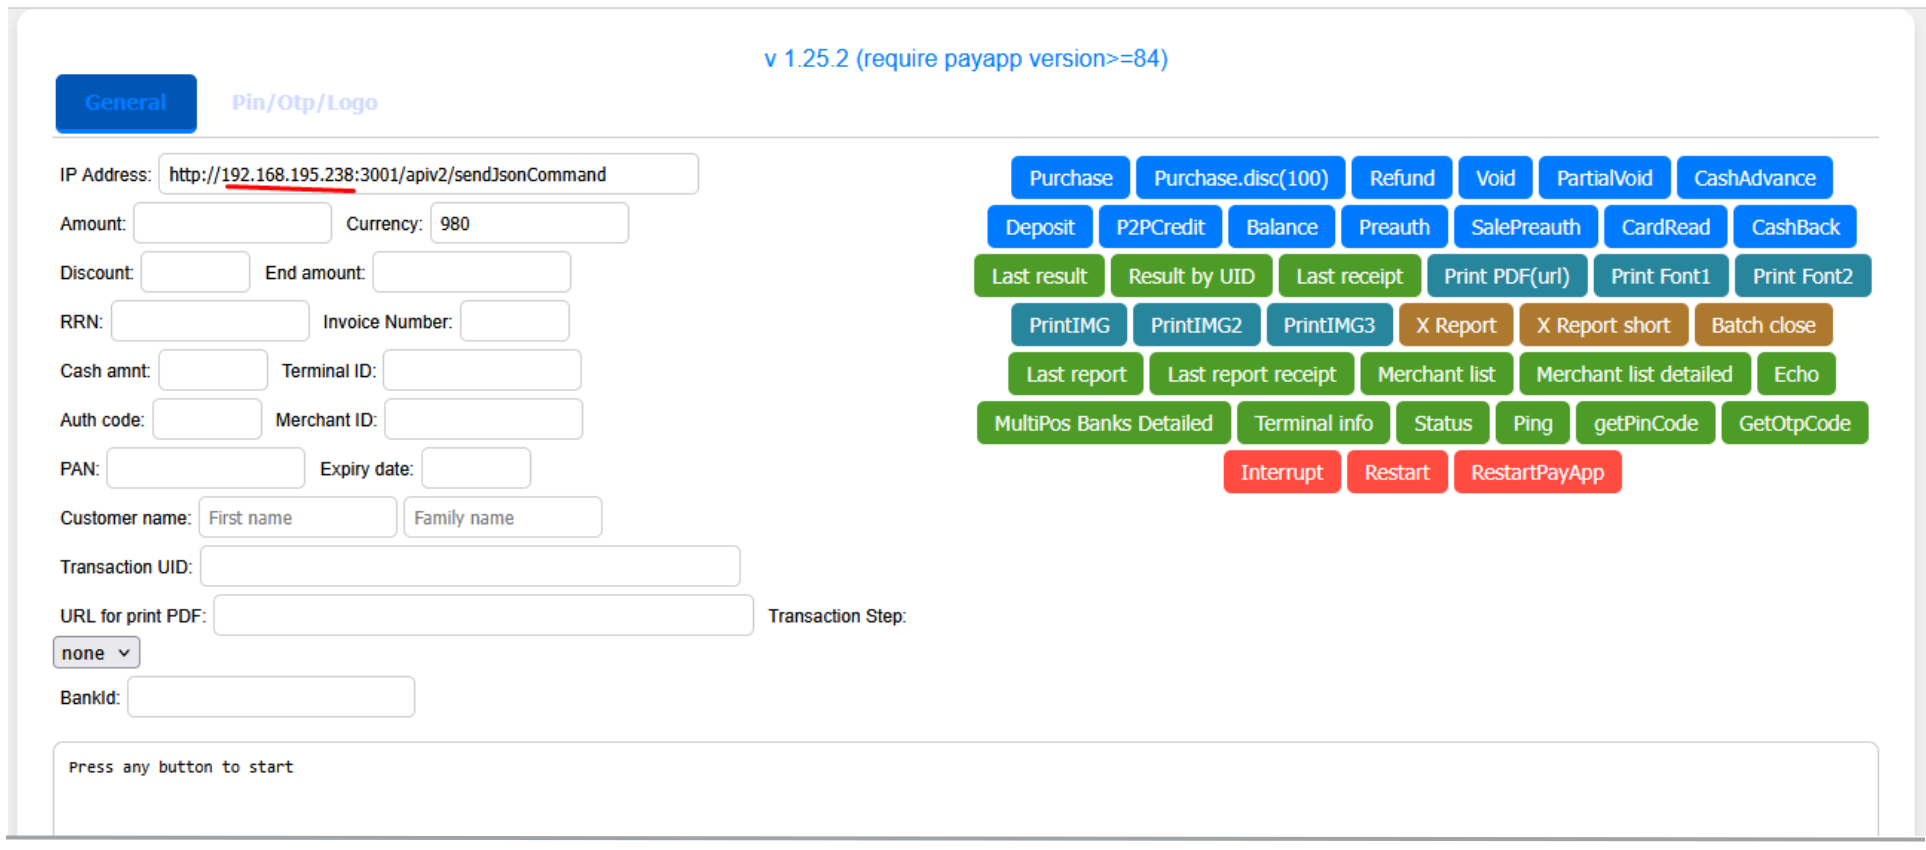Click the Purchase button
1926x850 pixels.
pyautogui.click(x=1070, y=178)
